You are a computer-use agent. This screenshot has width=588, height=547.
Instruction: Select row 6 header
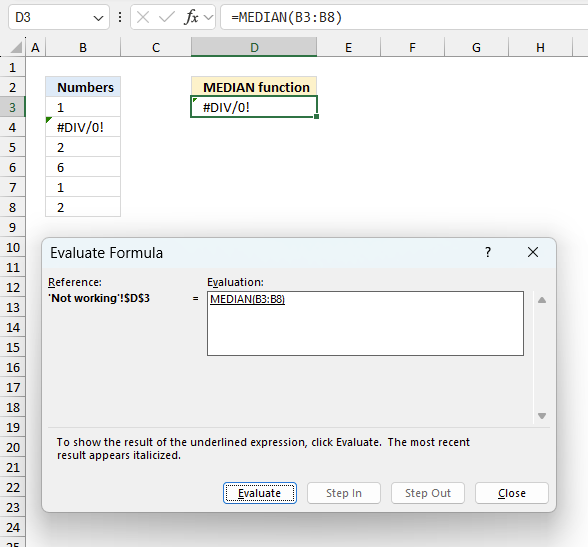coord(12,167)
